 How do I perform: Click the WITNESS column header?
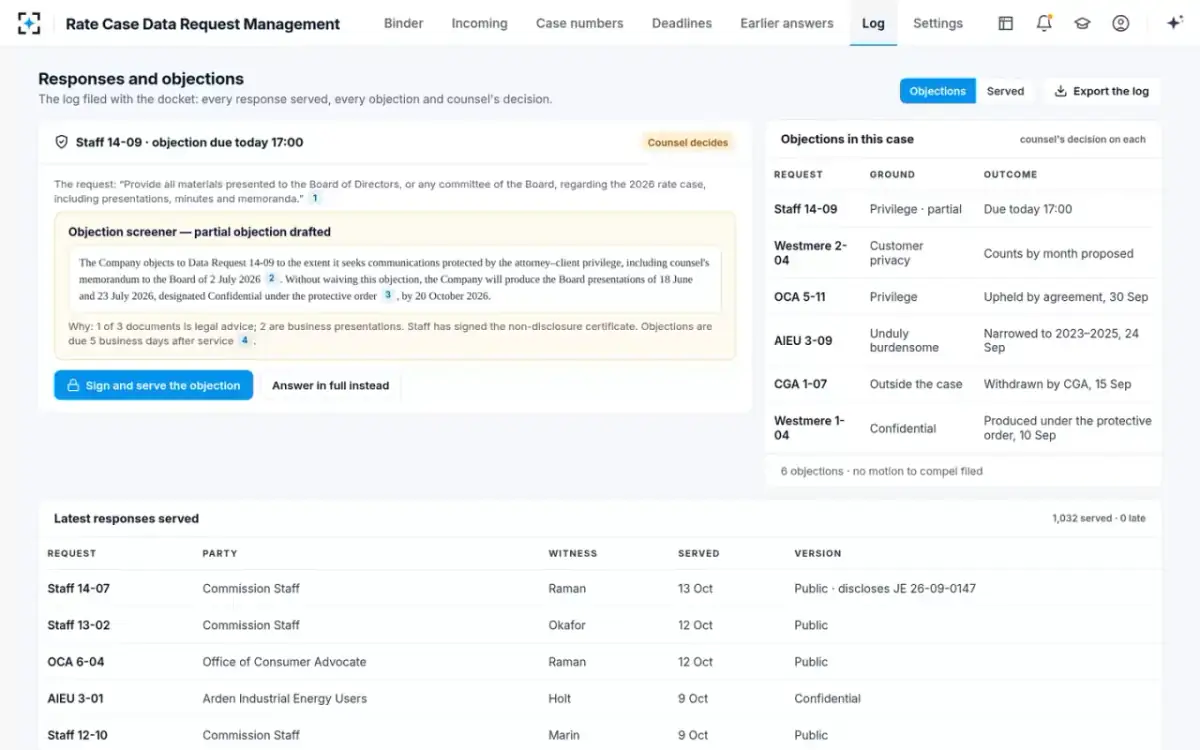point(573,553)
